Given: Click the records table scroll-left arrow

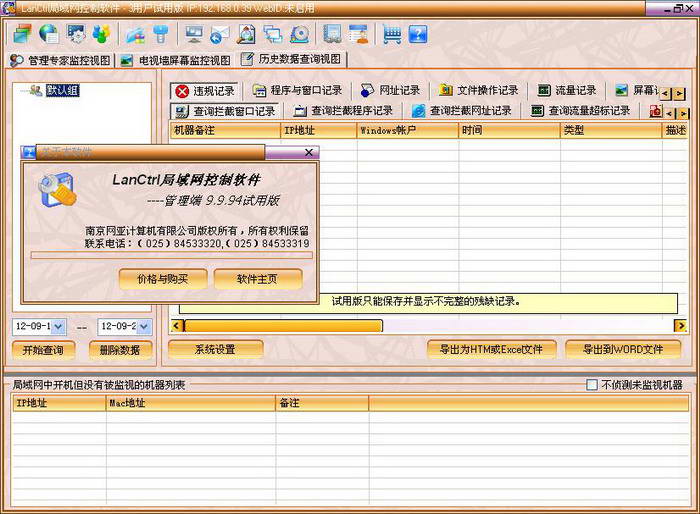Looking at the screenshot, I should tap(176, 326).
